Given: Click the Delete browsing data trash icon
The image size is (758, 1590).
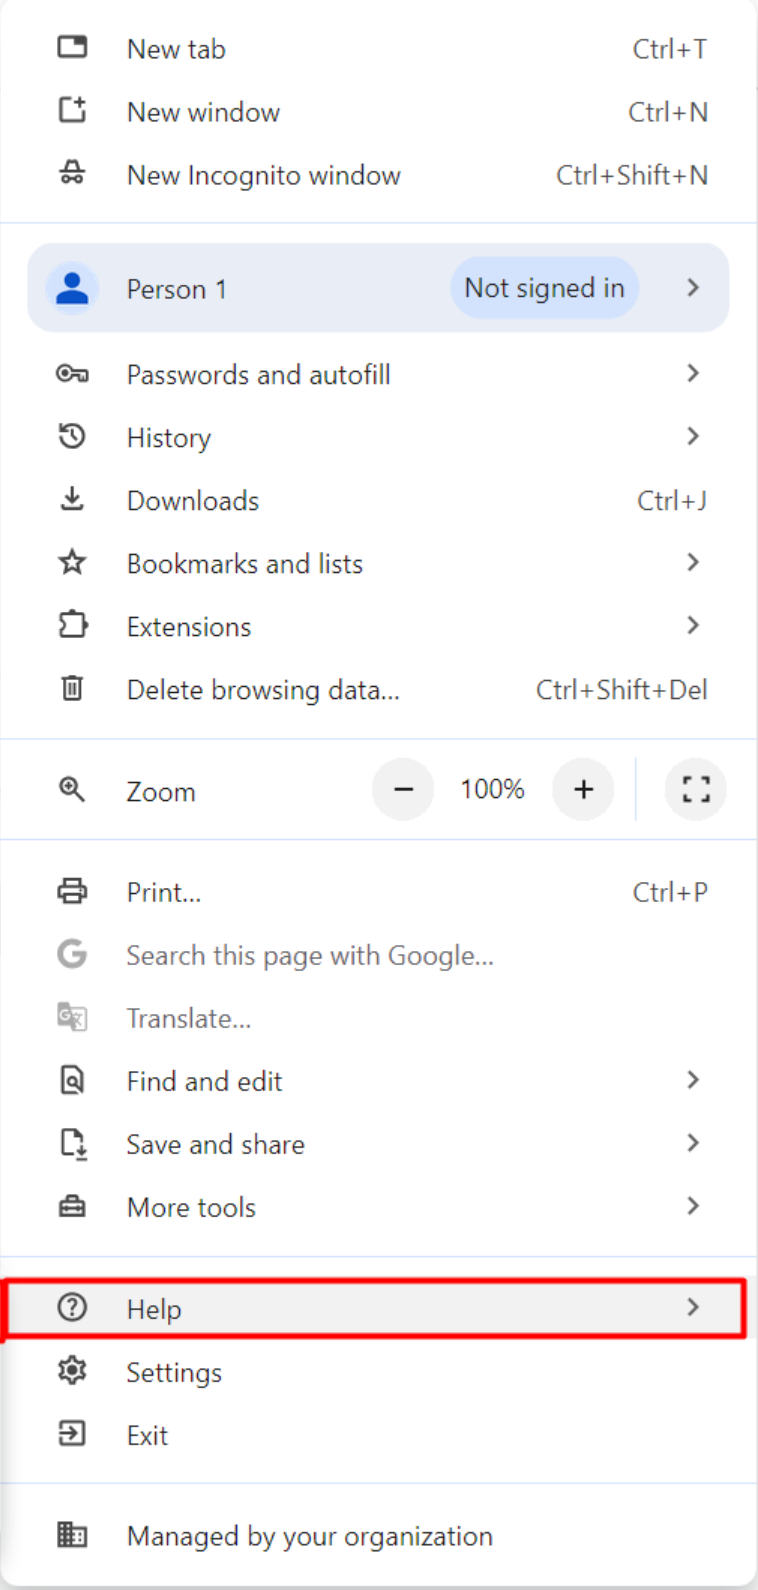Looking at the screenshot, I should pos(72,688).
